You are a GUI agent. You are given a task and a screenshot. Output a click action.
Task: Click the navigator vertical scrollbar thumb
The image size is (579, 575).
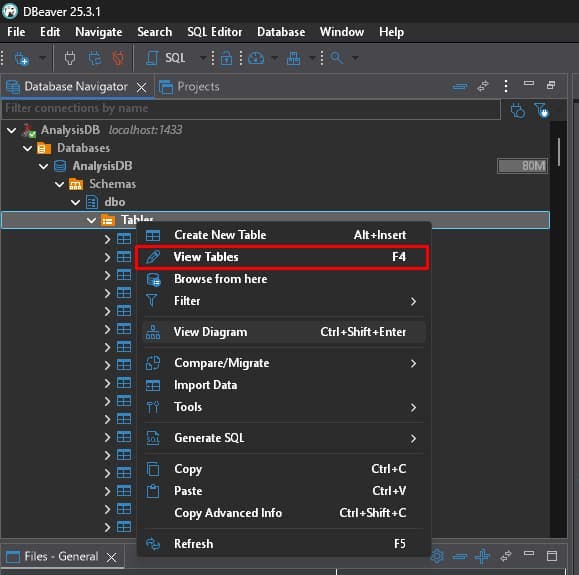click(559, 152)
